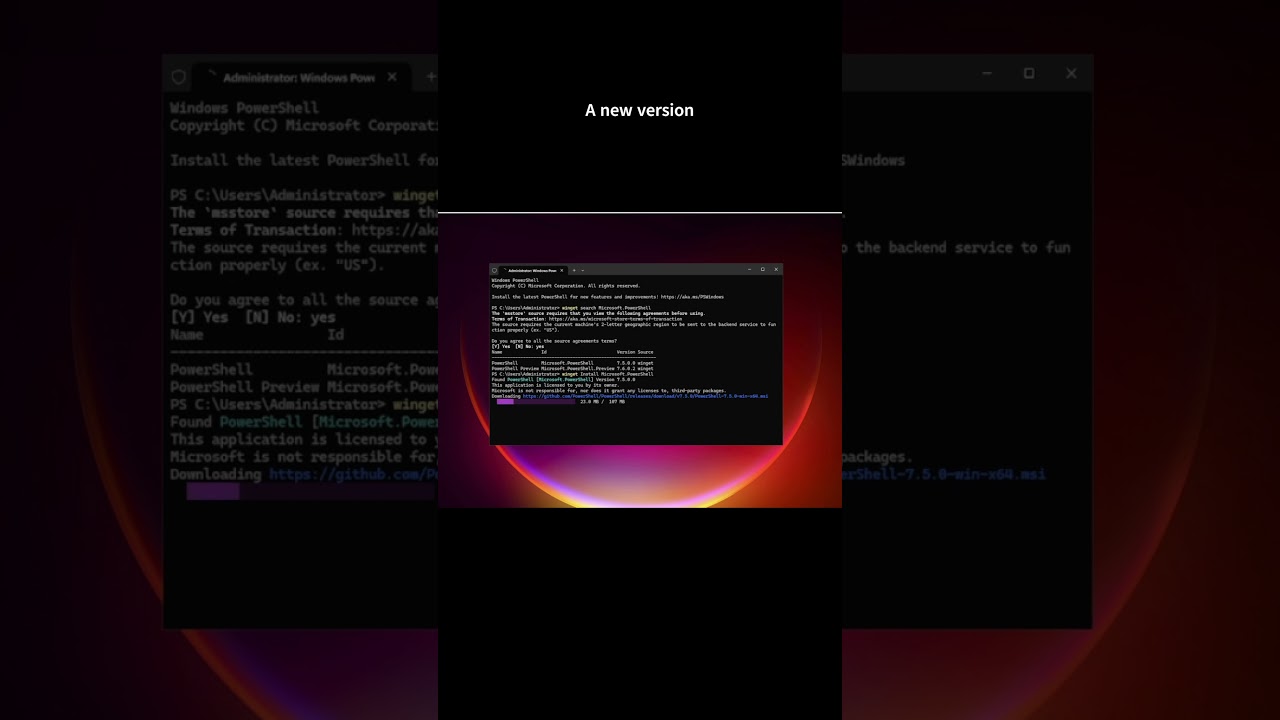
Task: Click 'Copyright (C) Microsoft Corporation' line in small terminal
Action: tap(566, 286)
